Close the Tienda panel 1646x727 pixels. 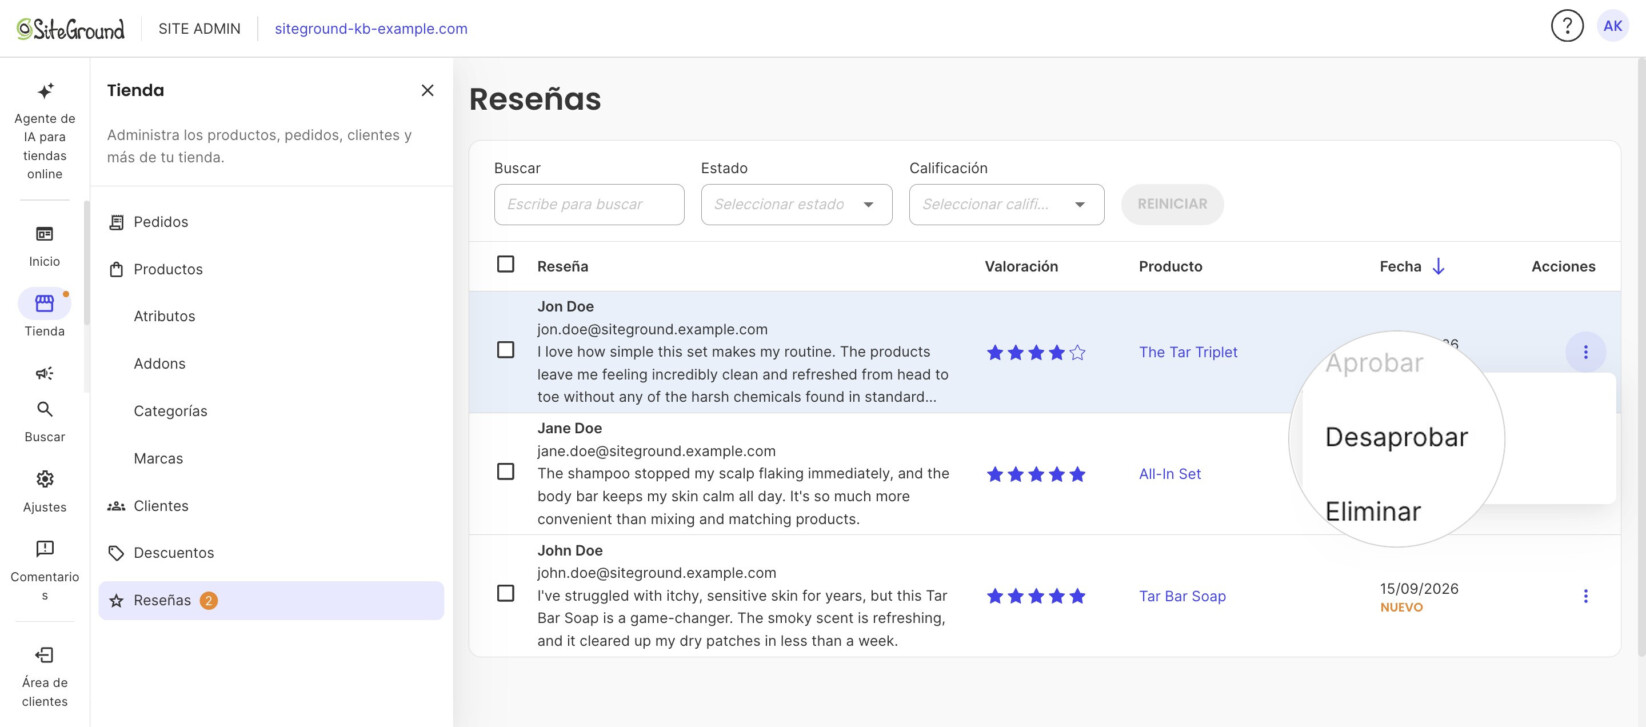427,90
